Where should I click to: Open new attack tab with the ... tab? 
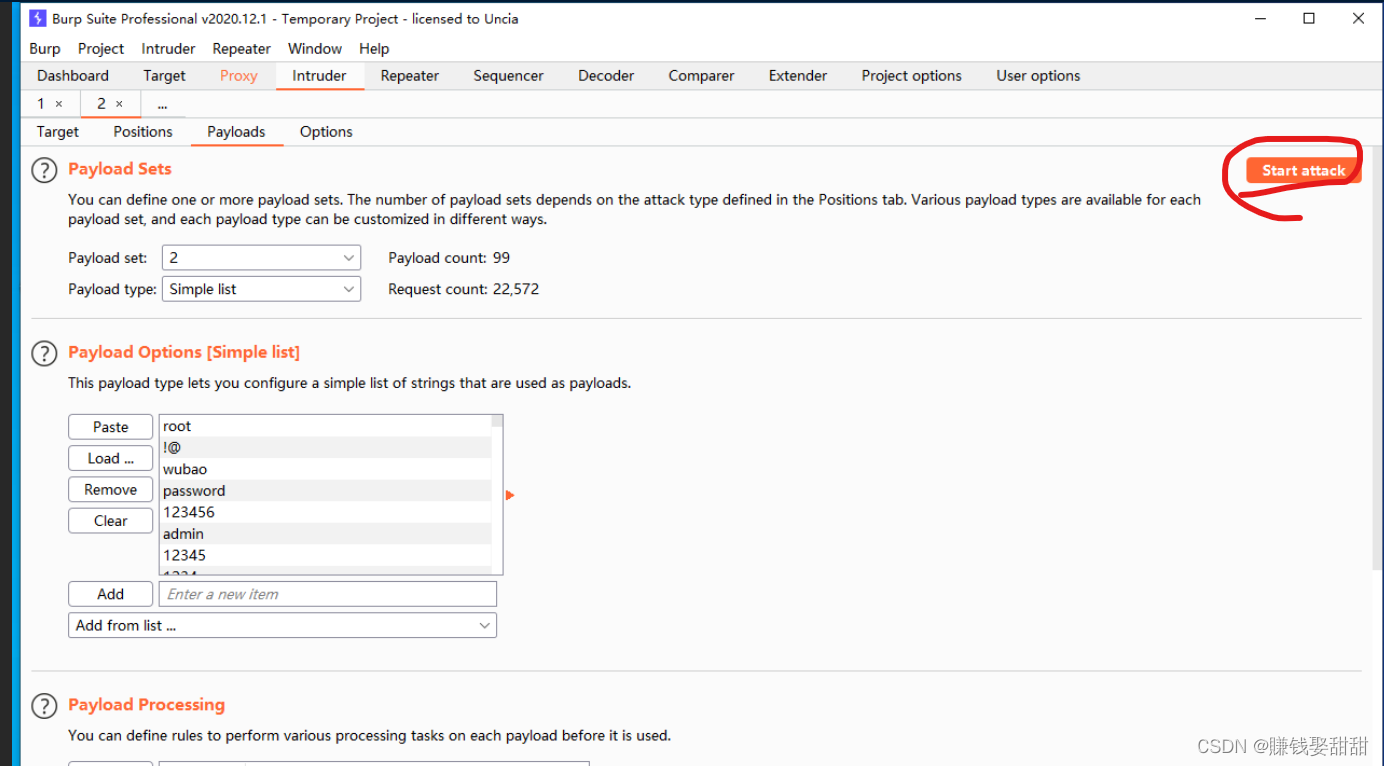coord(162,104)
